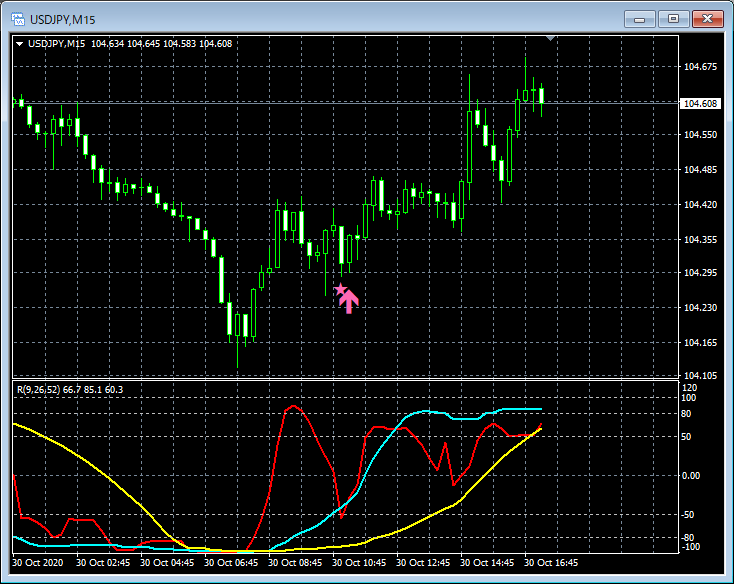Screen dimensions: 734x584
Task: Click the chart shift triangle marker at top
Action: 550,38
